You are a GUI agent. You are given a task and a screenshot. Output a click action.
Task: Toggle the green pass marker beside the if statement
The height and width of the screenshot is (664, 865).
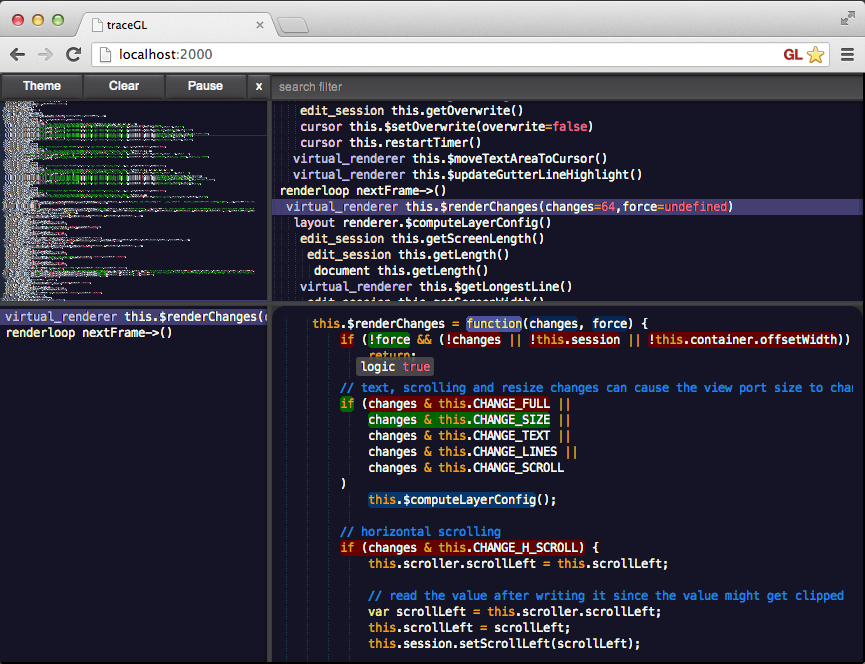click(347, 403)
